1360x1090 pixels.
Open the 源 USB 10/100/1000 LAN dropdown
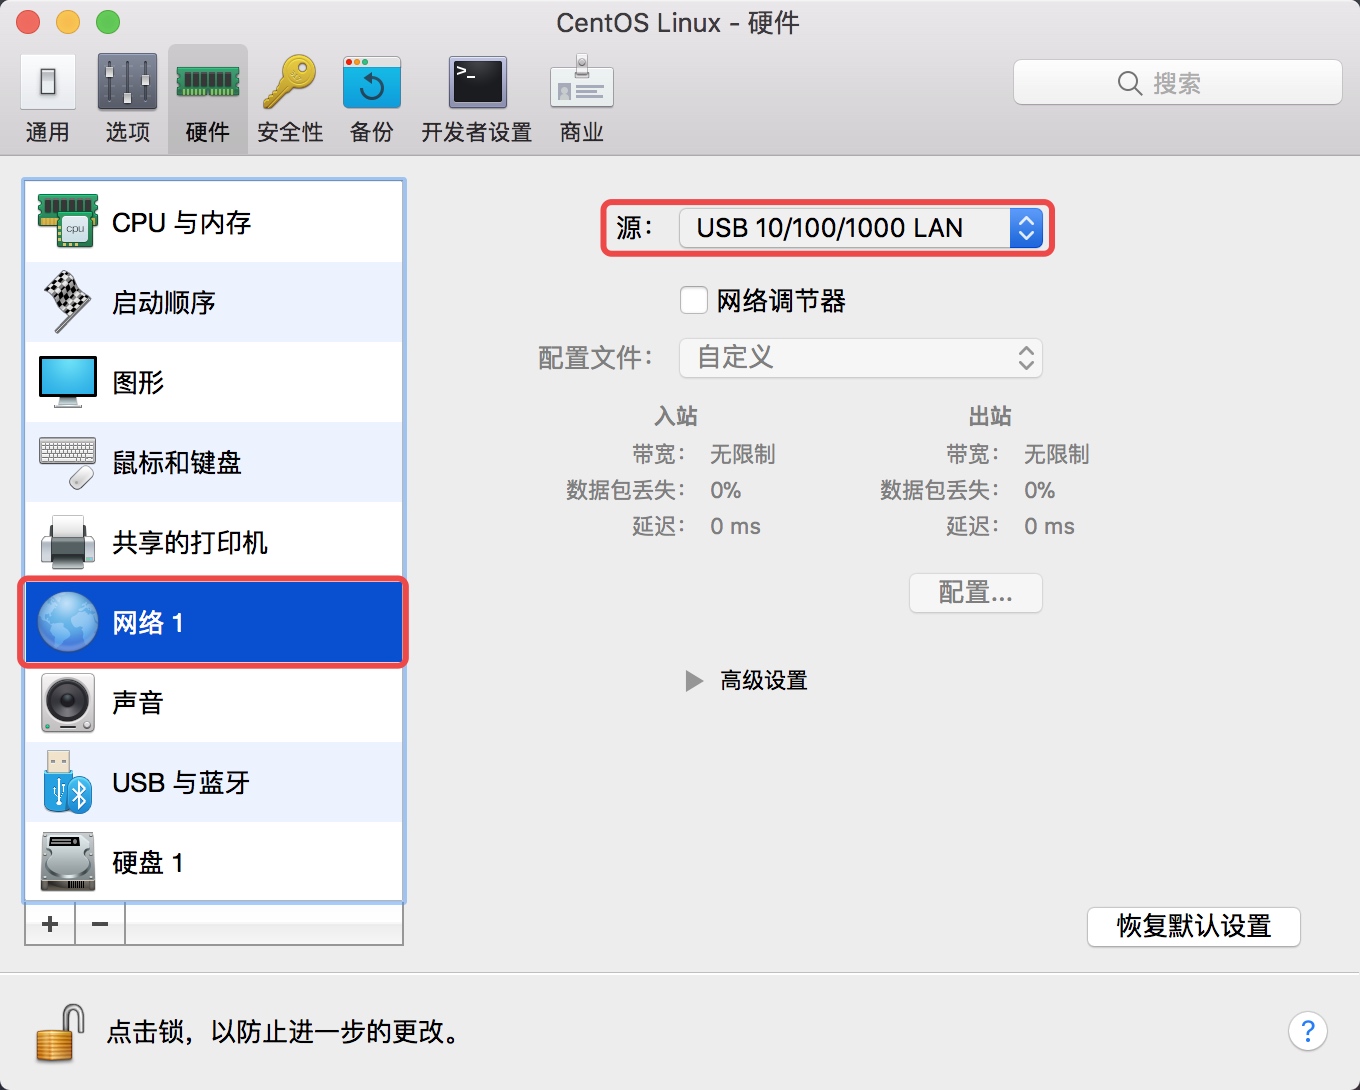pyautogui.click(x=861, y=228)
